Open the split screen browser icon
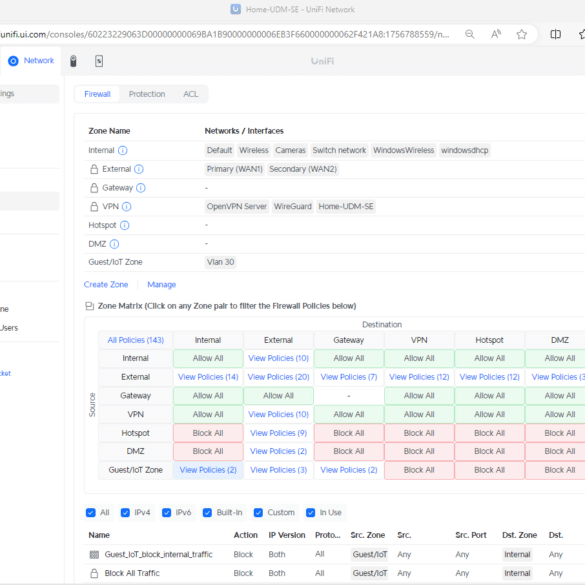 [x=556, y=34]
